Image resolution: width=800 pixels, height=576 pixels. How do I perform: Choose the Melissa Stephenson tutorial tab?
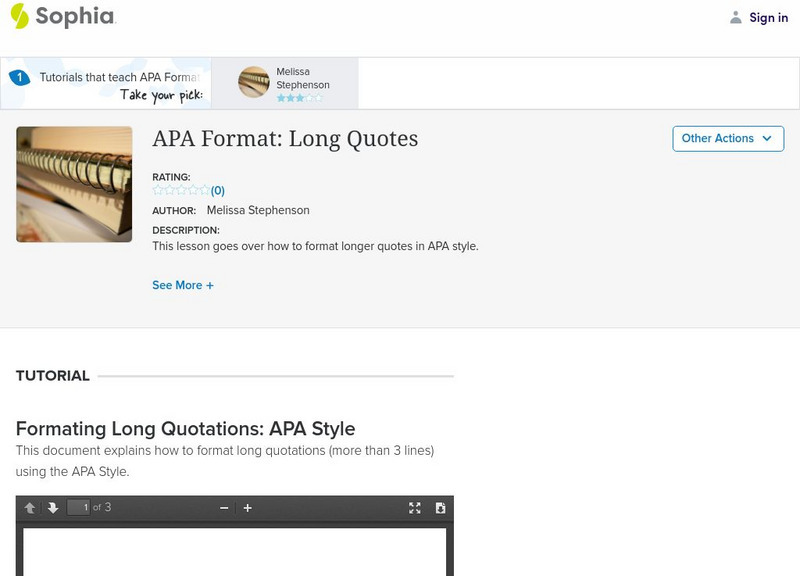click(x=285, y=83)
